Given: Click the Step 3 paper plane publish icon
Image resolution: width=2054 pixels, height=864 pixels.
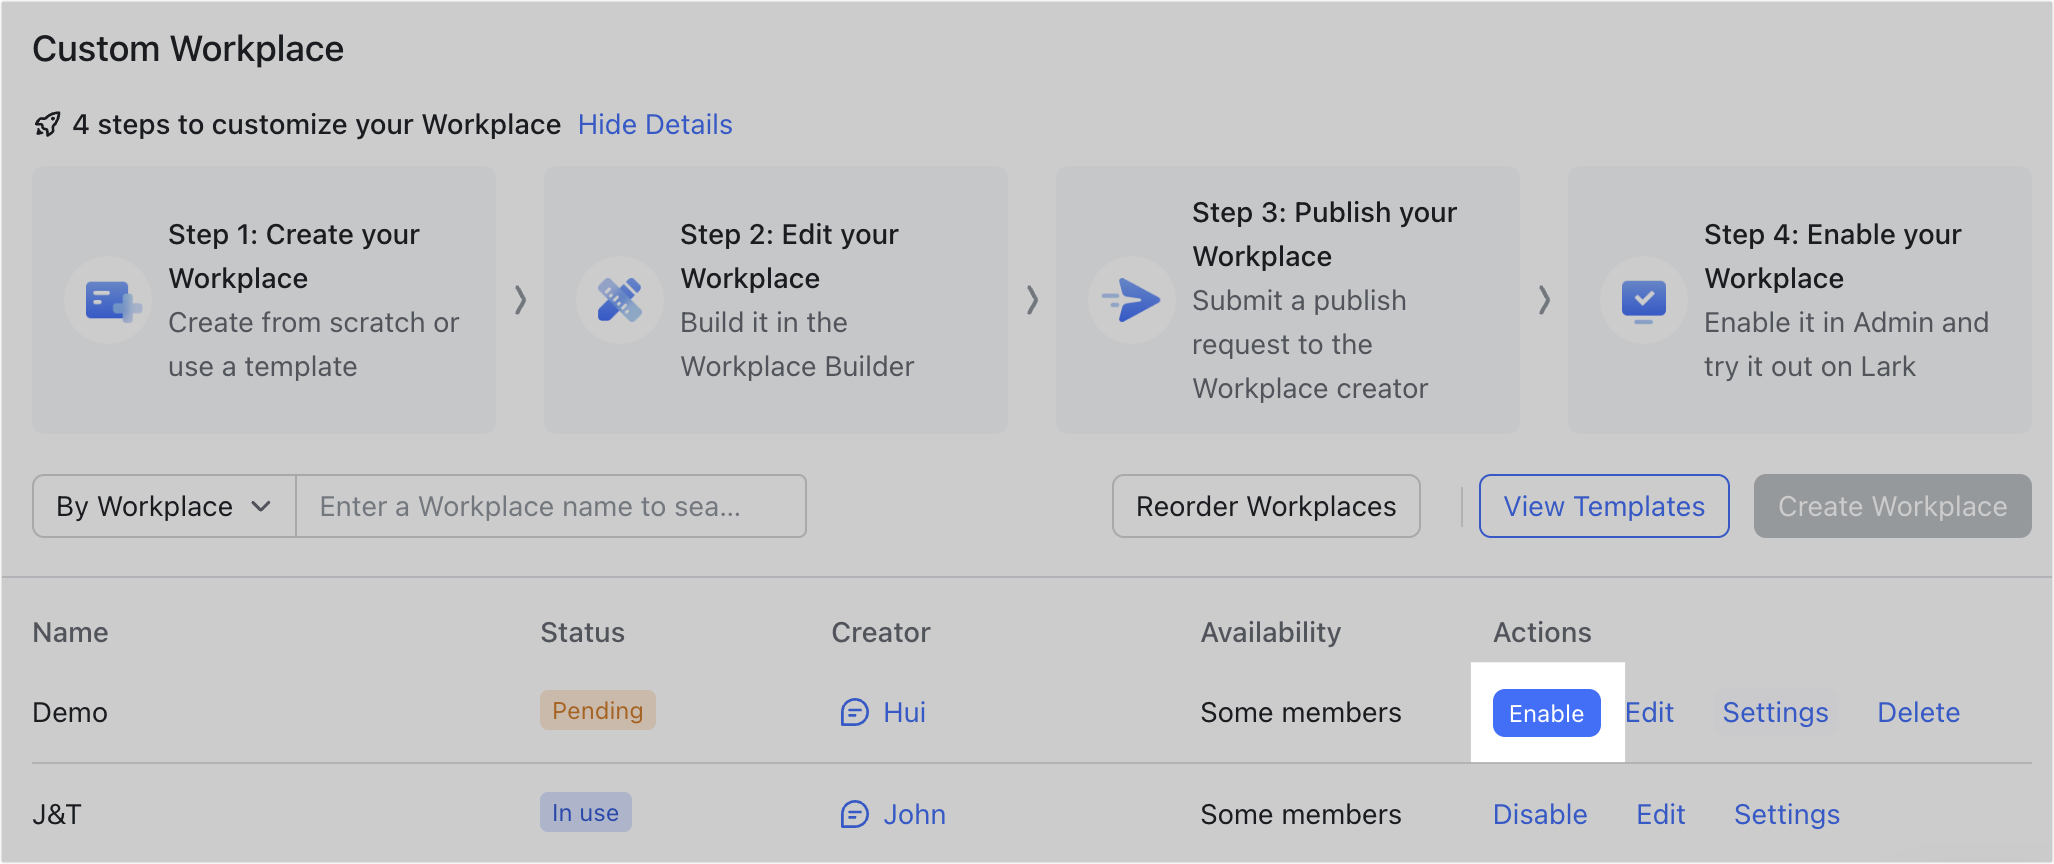Looking at the screenshot, I should [1132, 300].
